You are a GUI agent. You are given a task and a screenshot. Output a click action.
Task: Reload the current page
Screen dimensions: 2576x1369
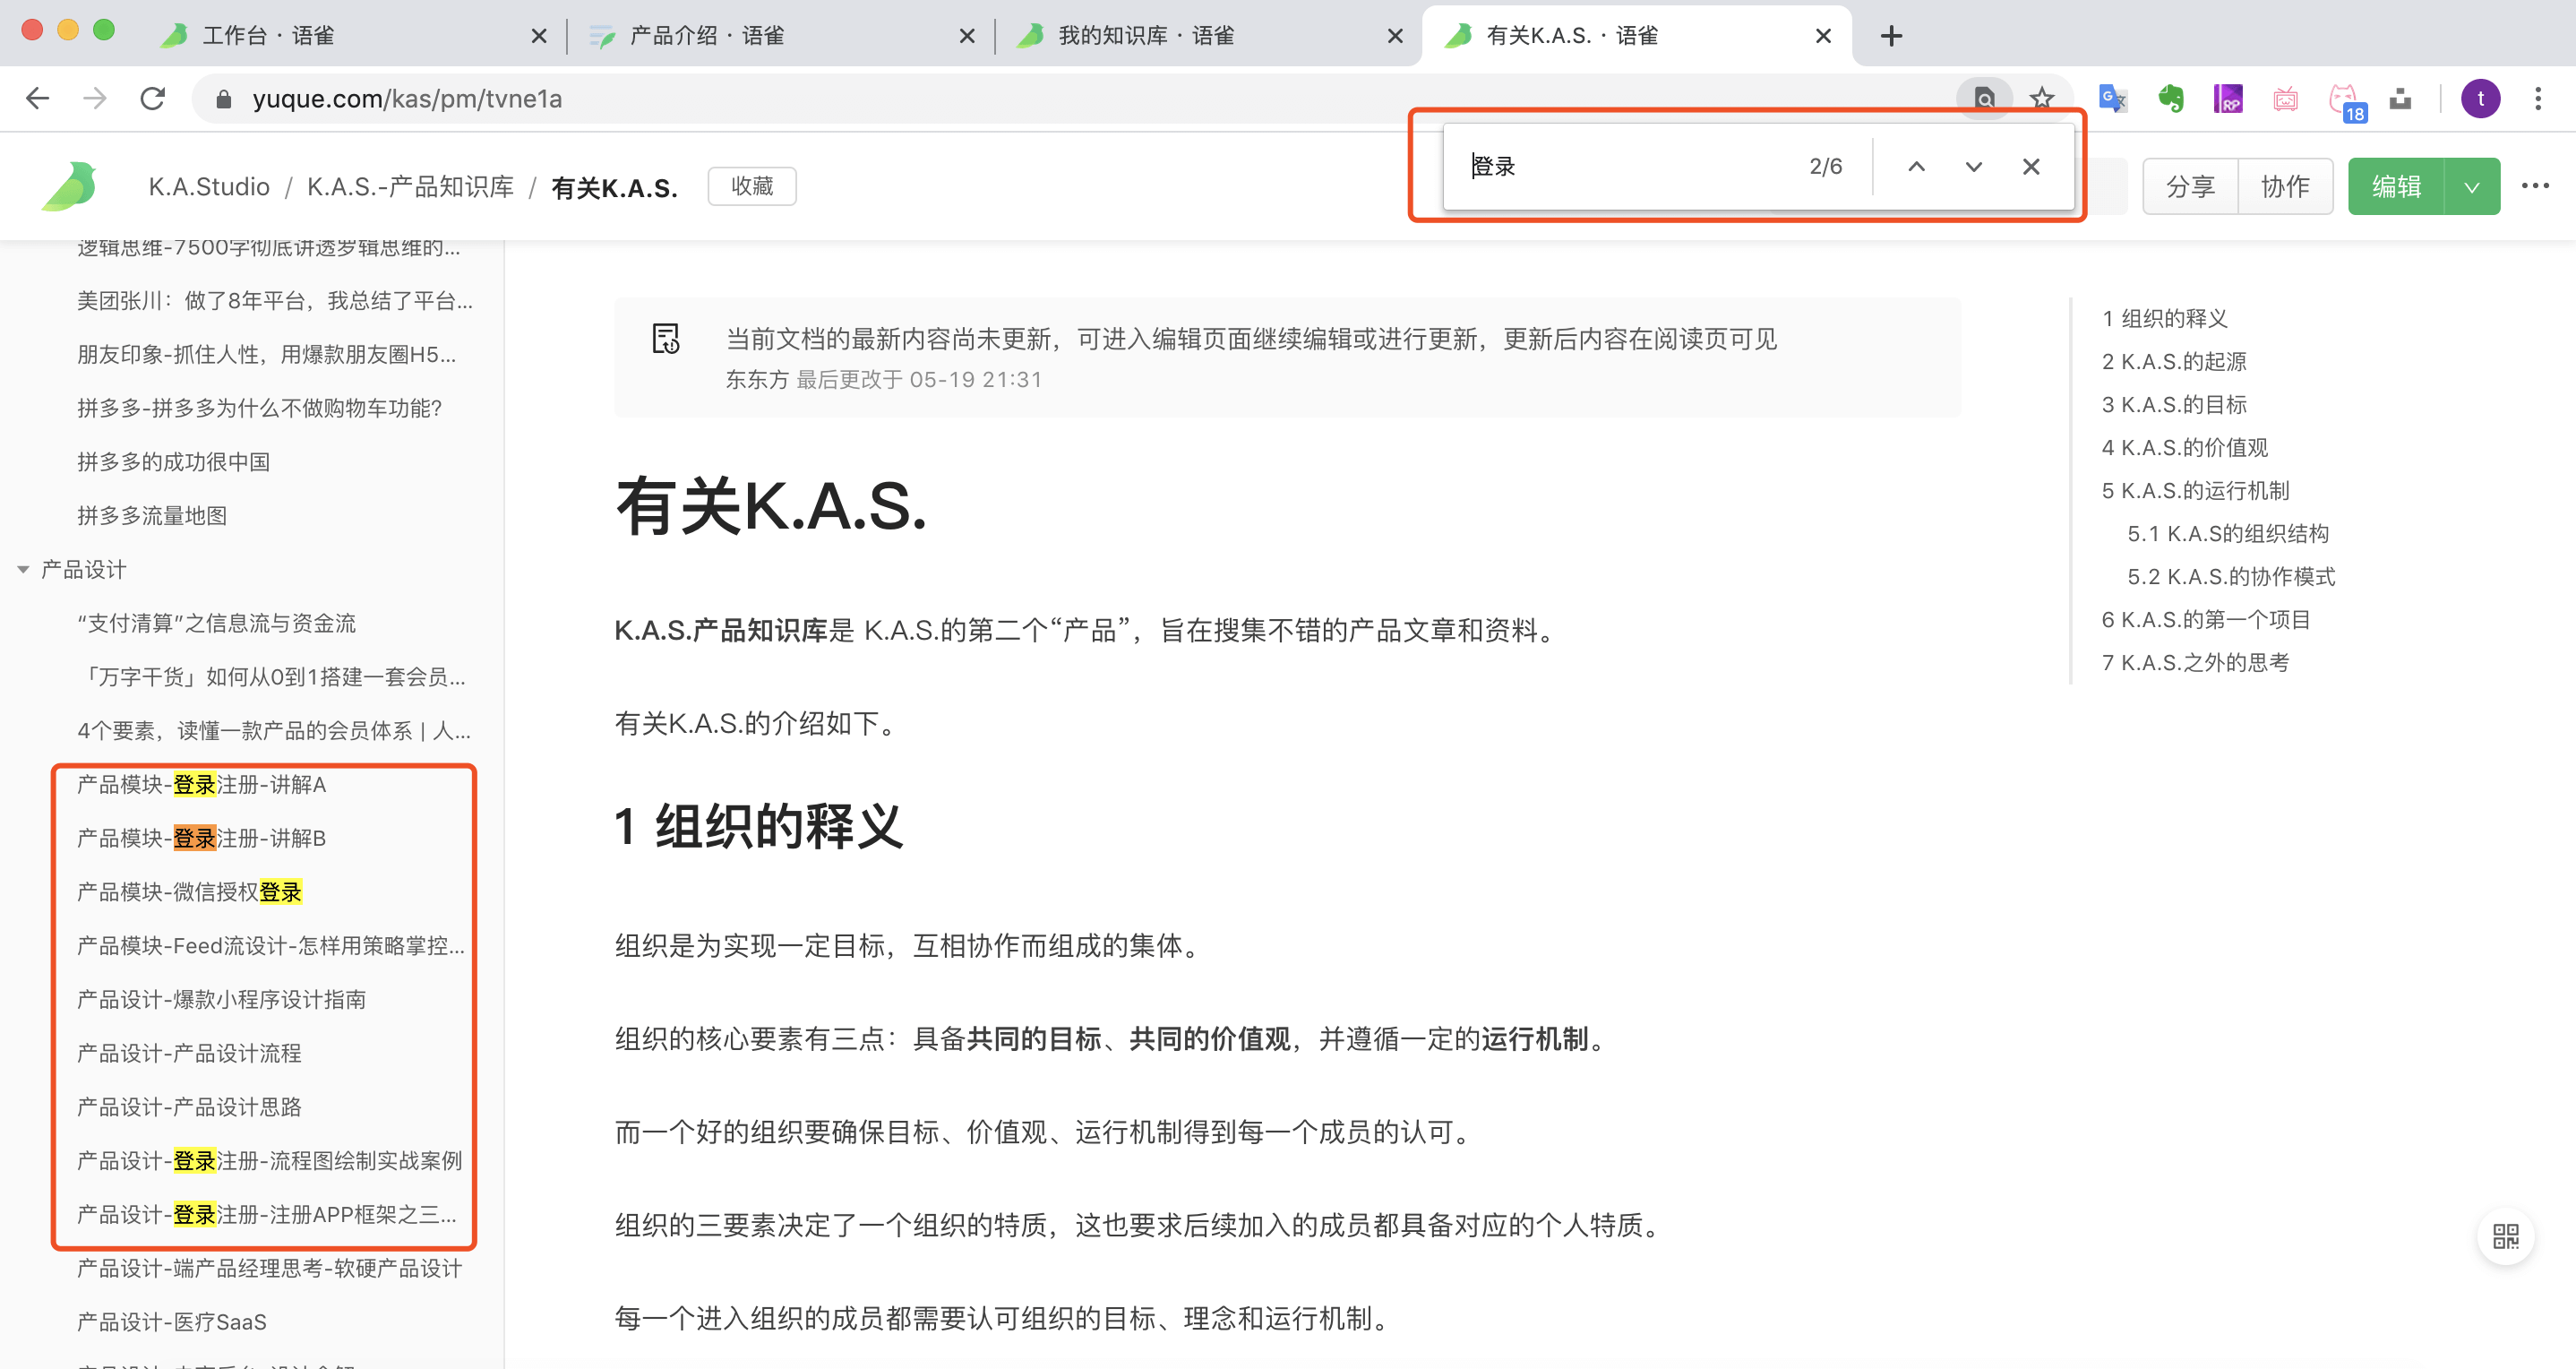coord(152,98)
